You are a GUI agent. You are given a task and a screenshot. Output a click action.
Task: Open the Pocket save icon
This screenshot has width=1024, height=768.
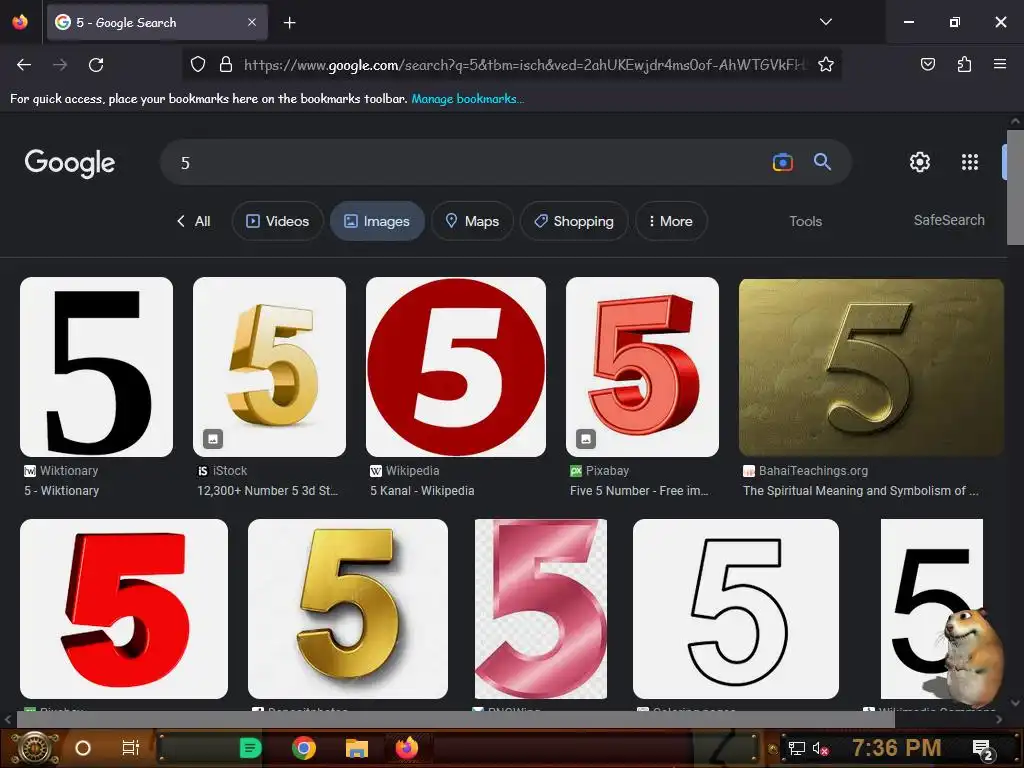pos(927,65)
